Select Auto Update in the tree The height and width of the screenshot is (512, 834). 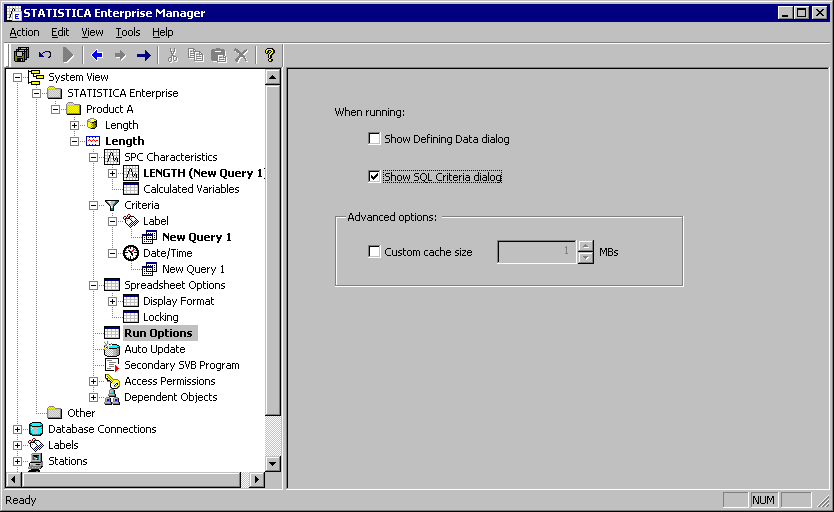[154, 349]
